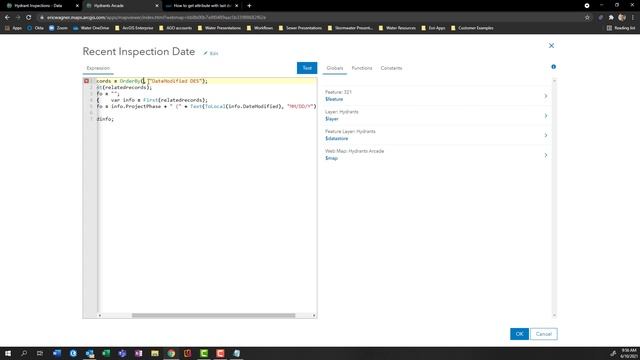
Task: Click the system clock in the taskbar
Action: tap(629, 353)
